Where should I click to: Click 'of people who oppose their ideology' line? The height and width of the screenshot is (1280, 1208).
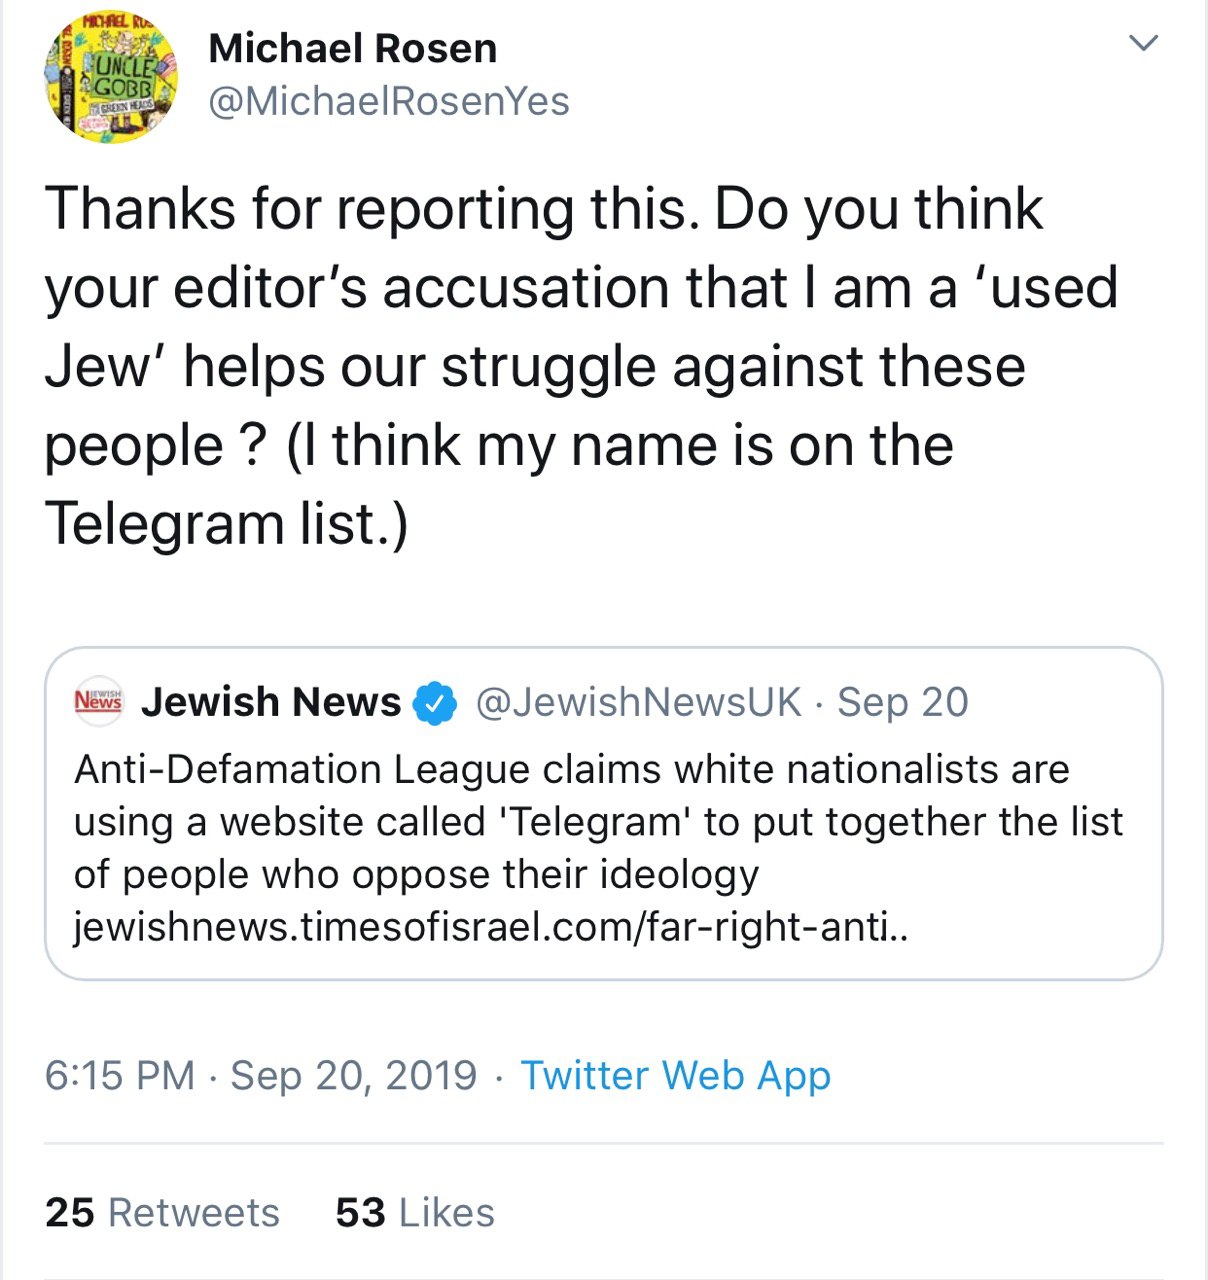click(416, 875)
